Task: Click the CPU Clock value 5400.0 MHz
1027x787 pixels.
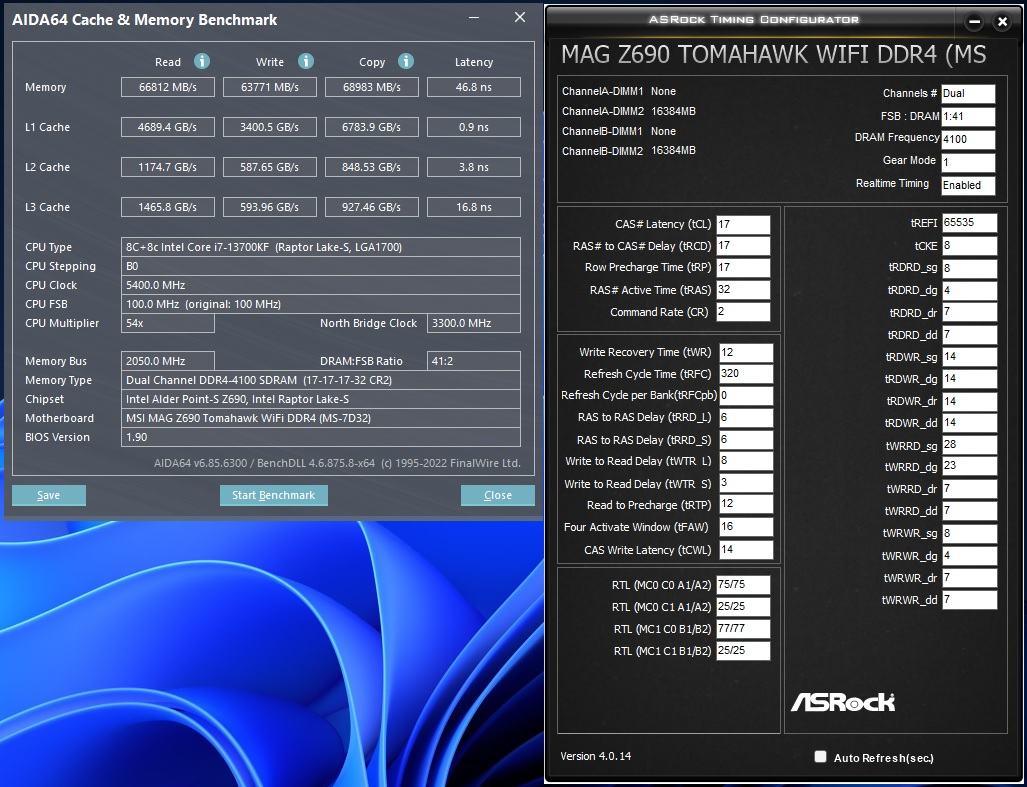Action: pyautogui.click(x=321, y=285)
